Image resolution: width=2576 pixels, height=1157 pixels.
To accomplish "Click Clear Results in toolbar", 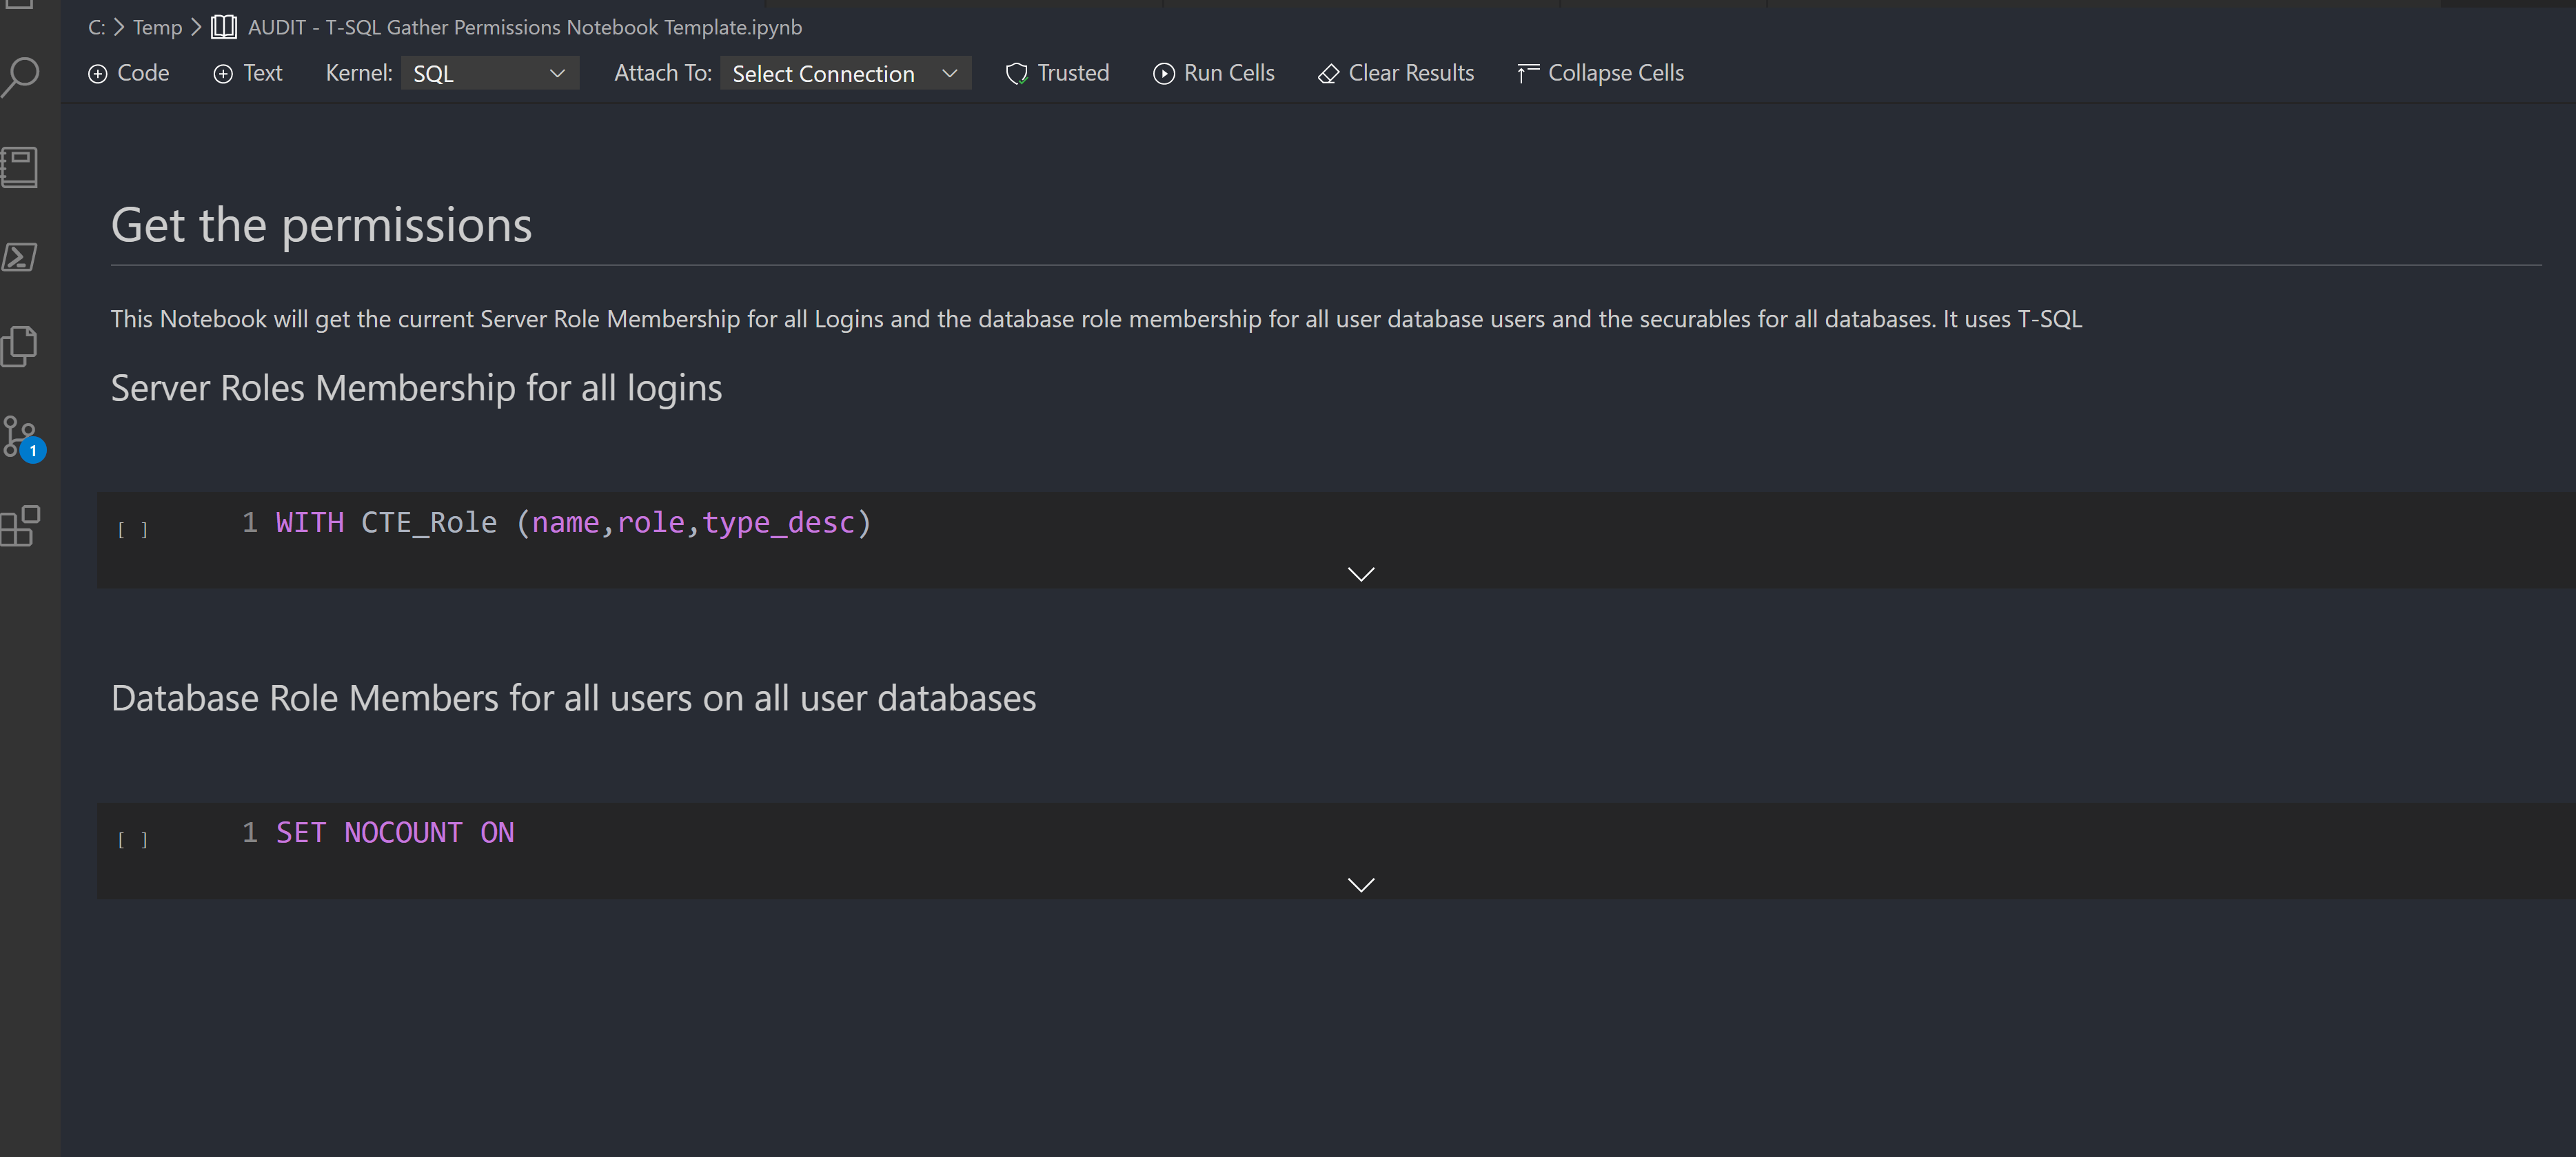I will point(1396,73).
